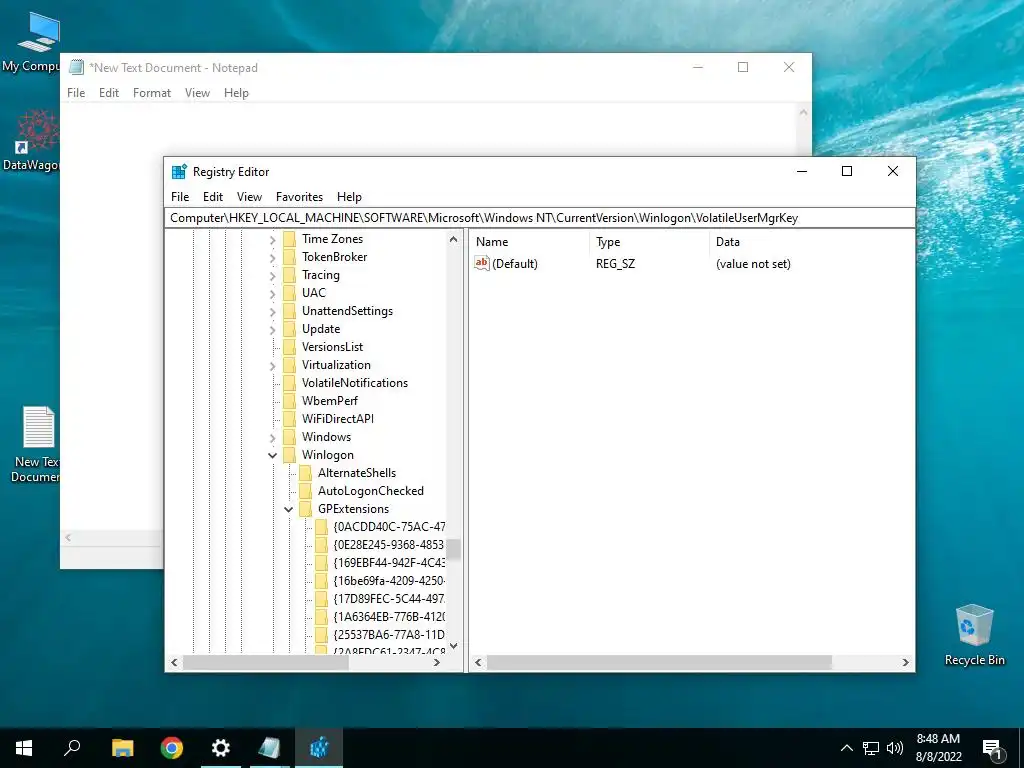Select the UnattendSettings key label
Image resolution: width=1024 pixels, height=768 pixels.
(347, 311)
